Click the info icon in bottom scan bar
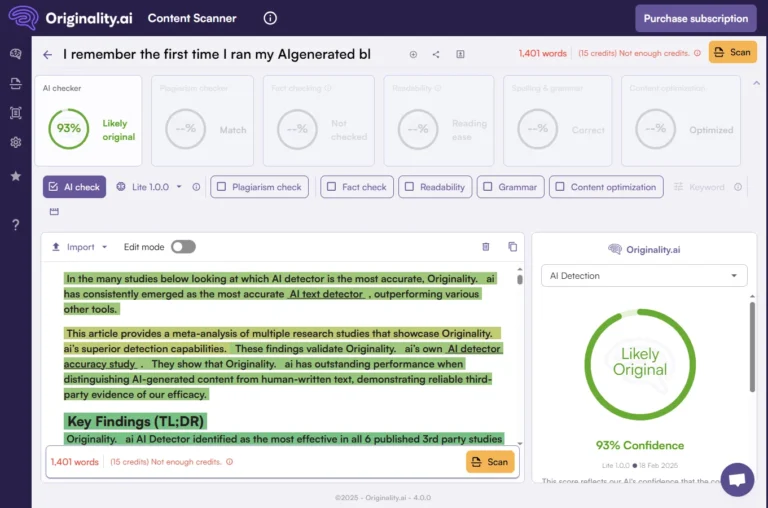The width and height of the screenshot is (768, 508). point(229,461)
